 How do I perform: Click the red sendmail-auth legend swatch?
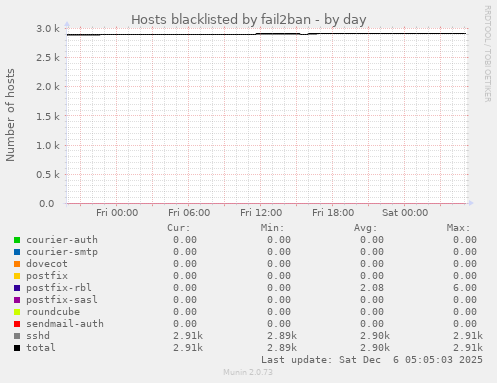(17, 324)
